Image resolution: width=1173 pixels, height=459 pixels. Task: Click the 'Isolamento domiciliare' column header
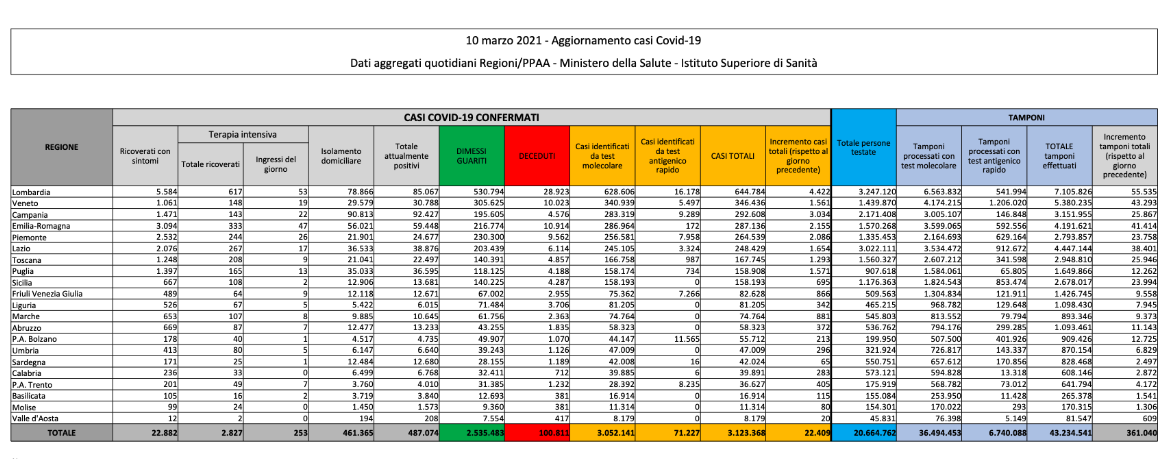coord(340,155)
